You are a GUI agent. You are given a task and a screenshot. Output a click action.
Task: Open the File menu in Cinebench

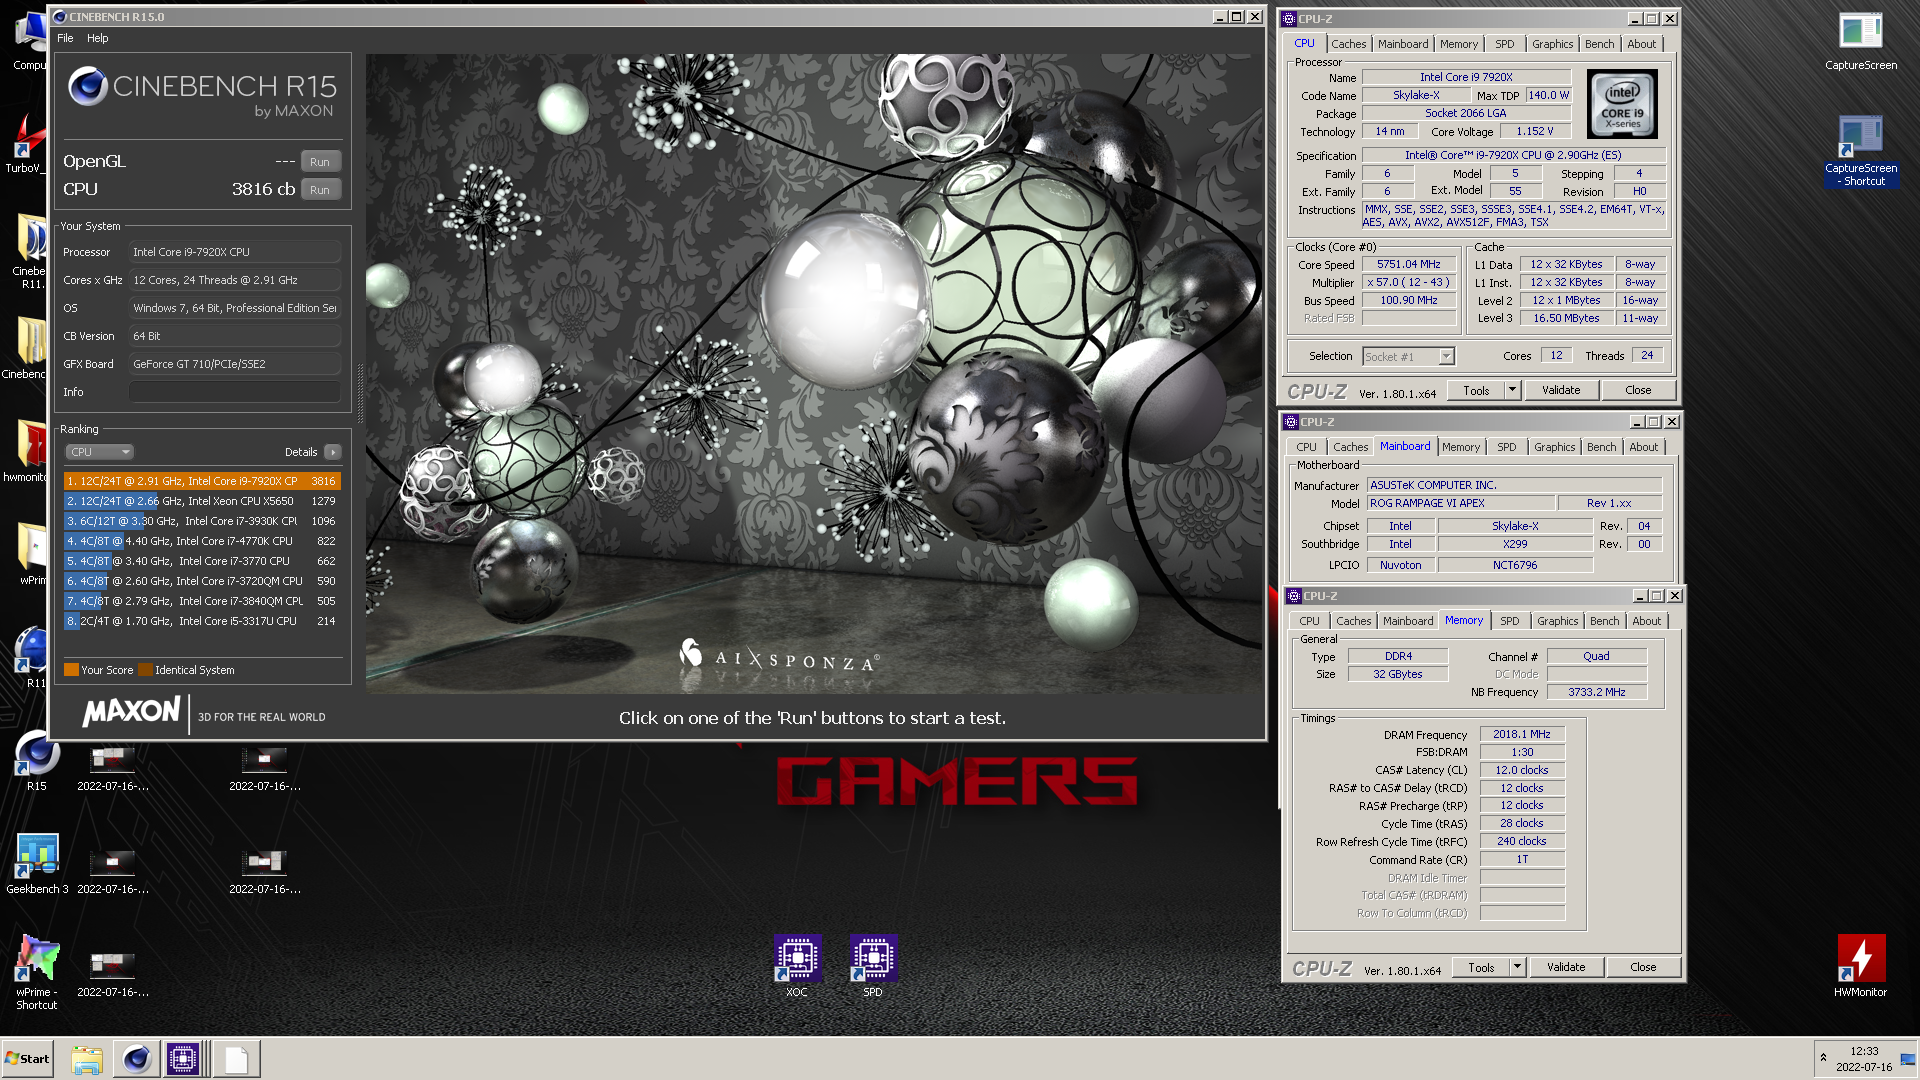(x=65, y=38)
